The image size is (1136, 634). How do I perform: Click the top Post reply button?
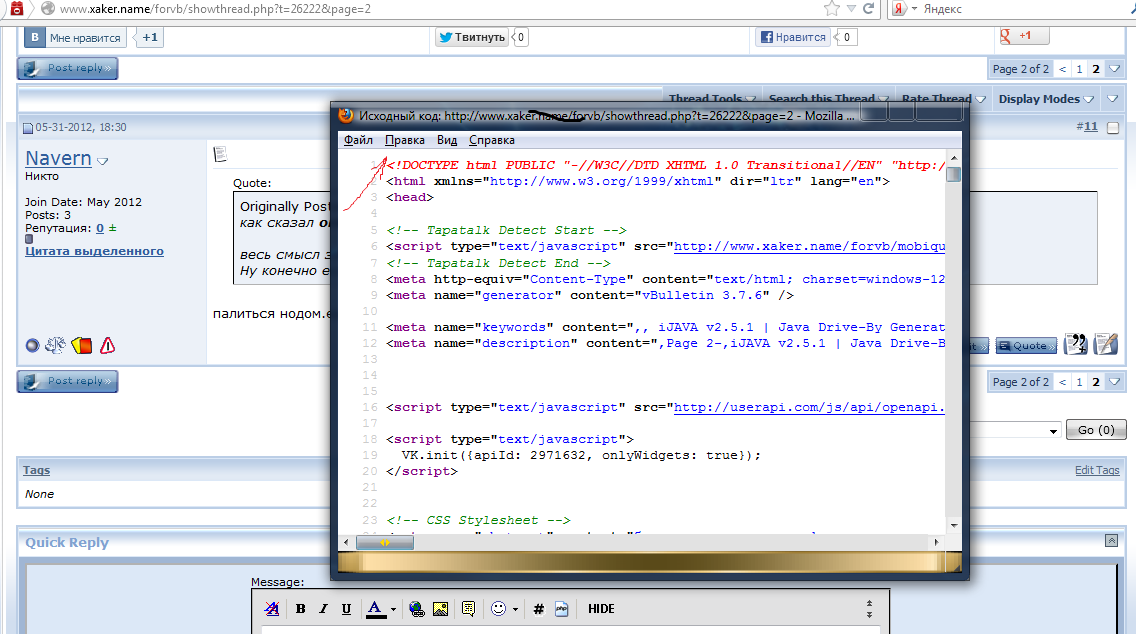(67, 68)
